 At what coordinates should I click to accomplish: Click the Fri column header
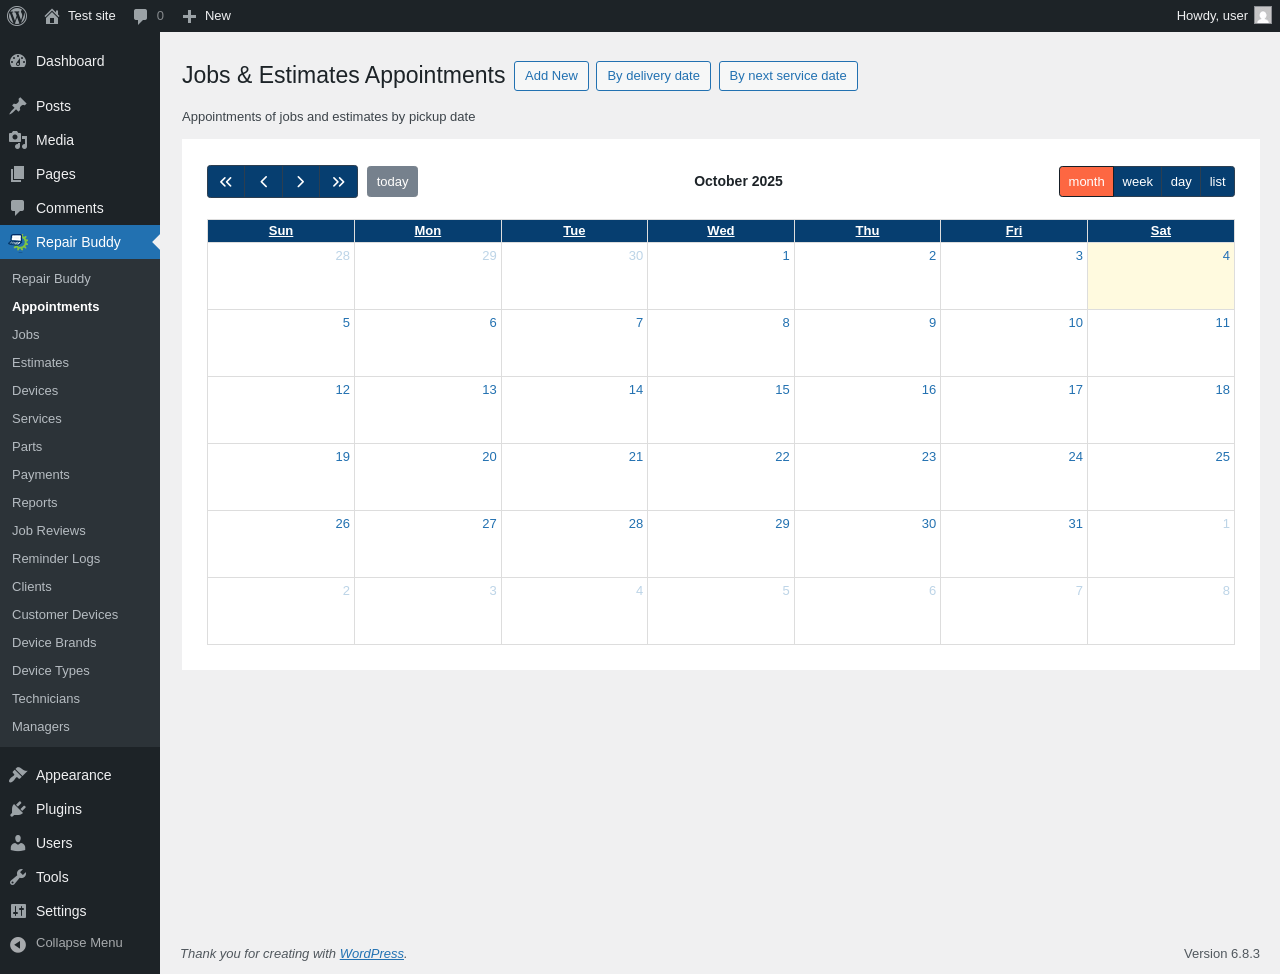[x=1014, y=231]
